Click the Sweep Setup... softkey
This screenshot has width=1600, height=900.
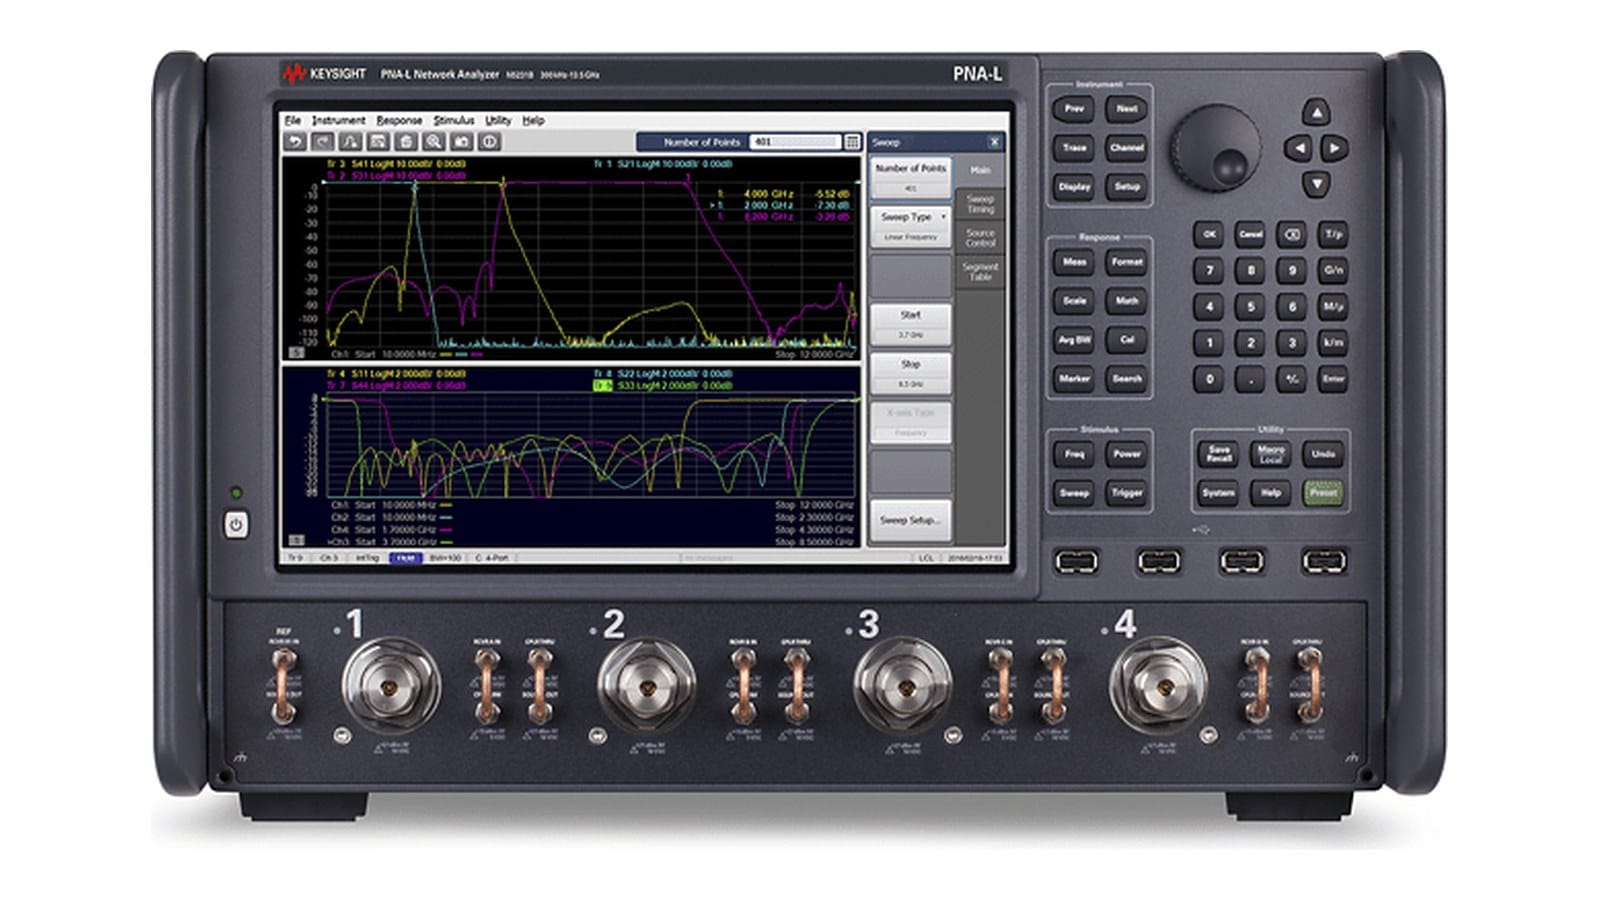pyautogui.click(x=910, y=520)
